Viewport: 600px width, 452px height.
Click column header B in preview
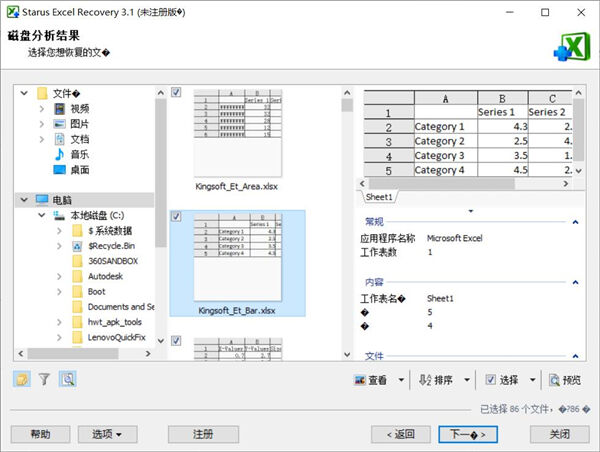[x=502, y=98]
